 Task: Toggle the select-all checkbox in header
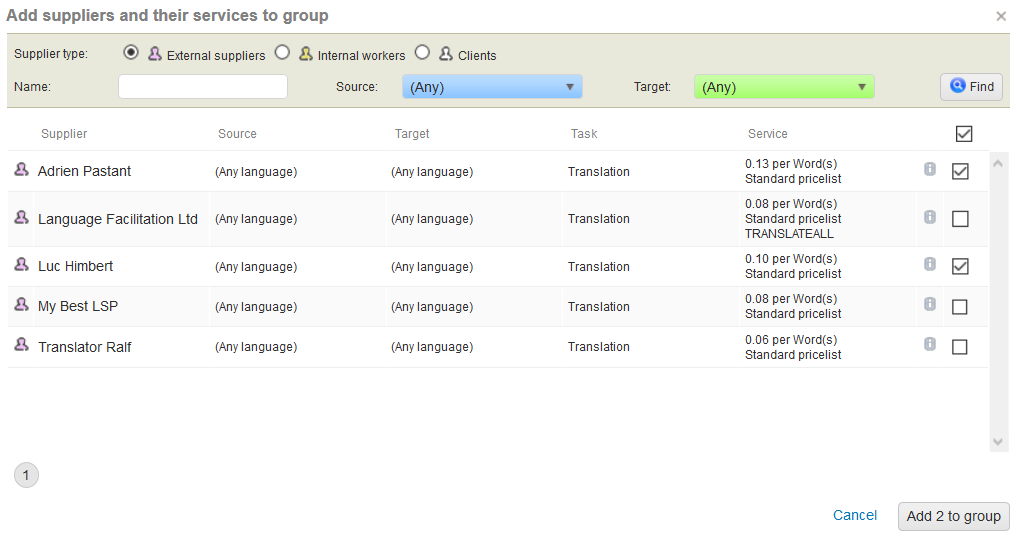pos(964,134)
